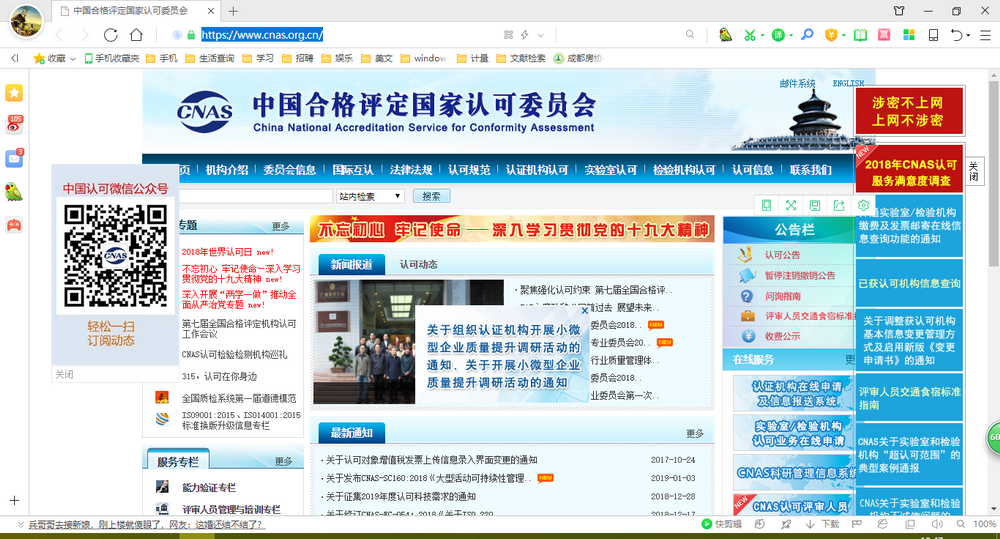The image size is (1000, 539).
Task: Open new tab with plus button
Action: (x=233, y=11)
